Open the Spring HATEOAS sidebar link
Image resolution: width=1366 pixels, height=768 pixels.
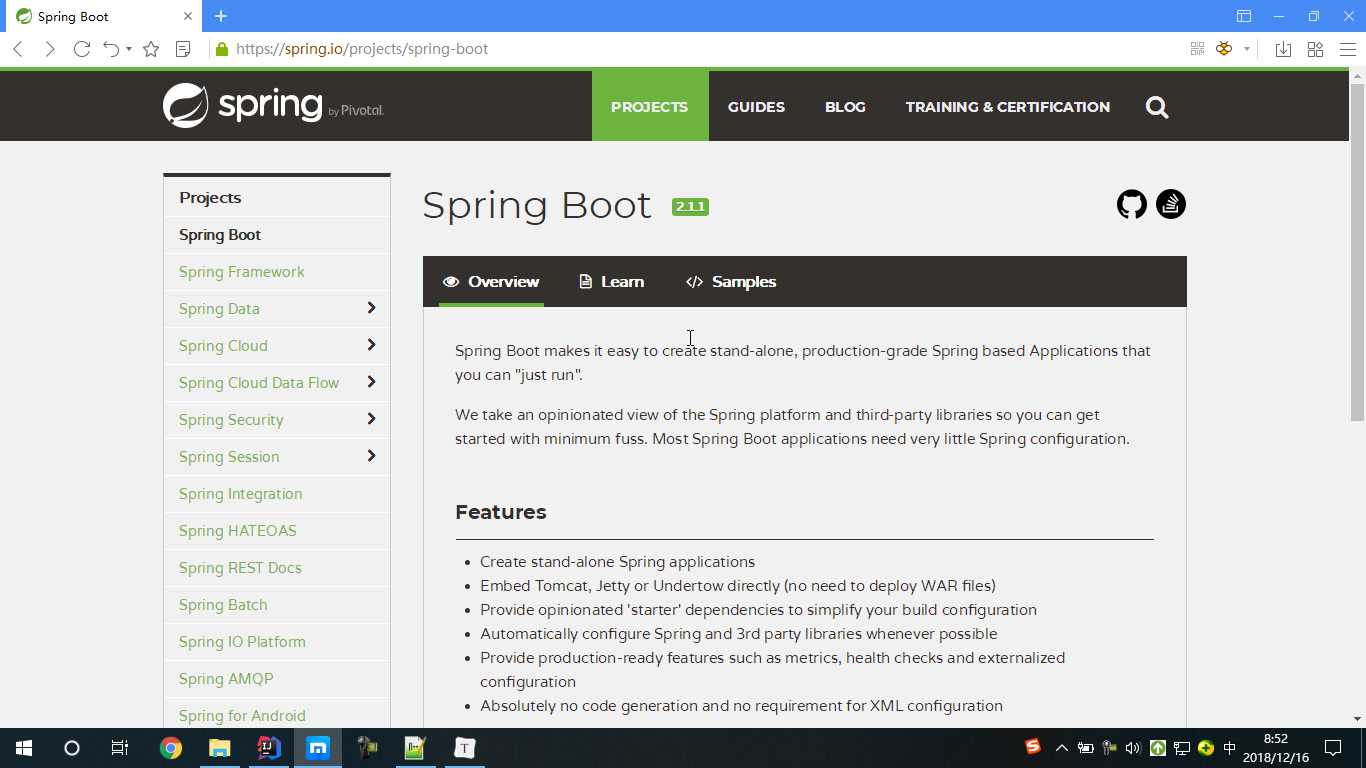[x=238, y=531]
